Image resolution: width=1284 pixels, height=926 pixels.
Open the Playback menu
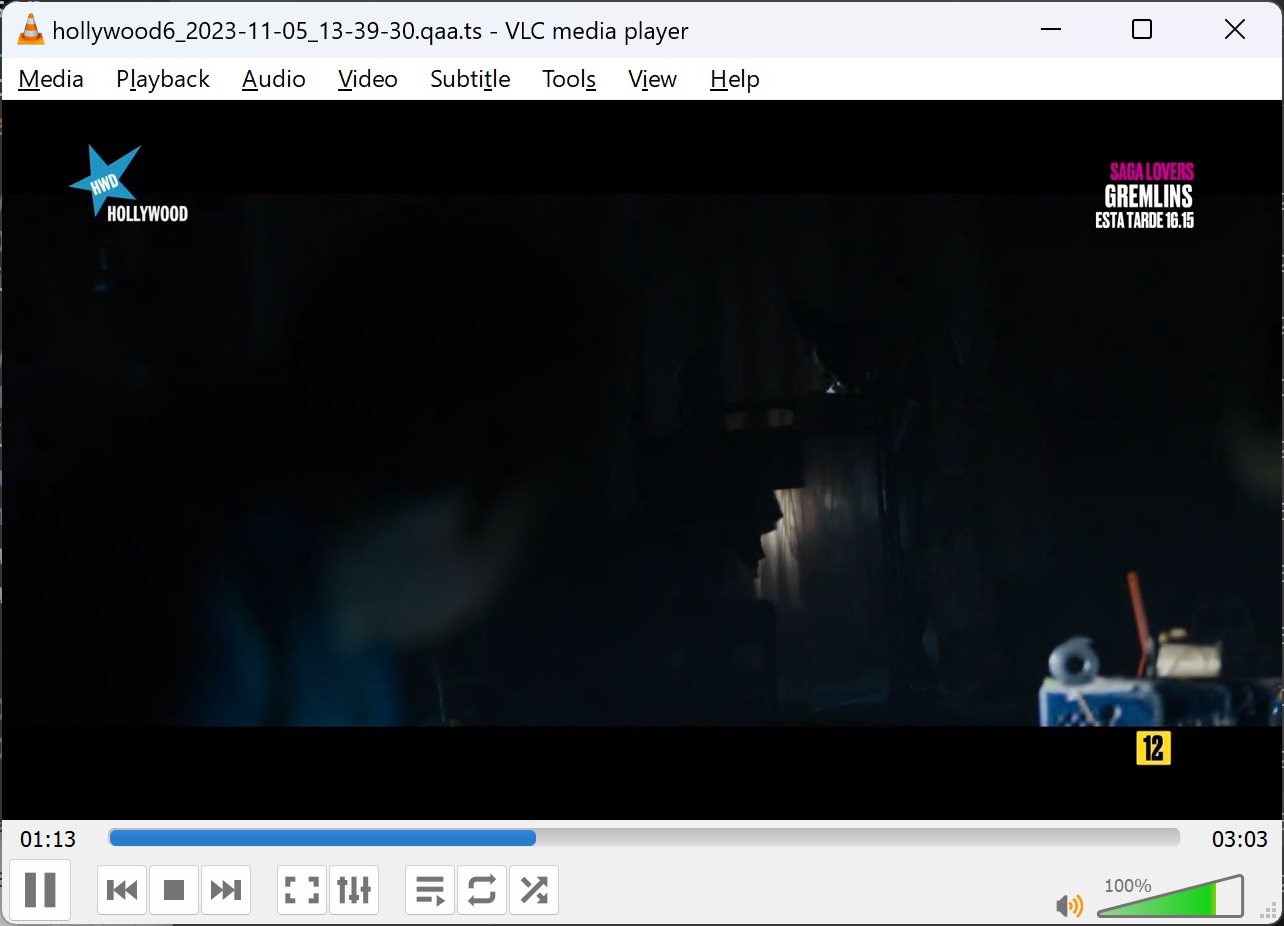pyautogui.click(x=163, y=79)
